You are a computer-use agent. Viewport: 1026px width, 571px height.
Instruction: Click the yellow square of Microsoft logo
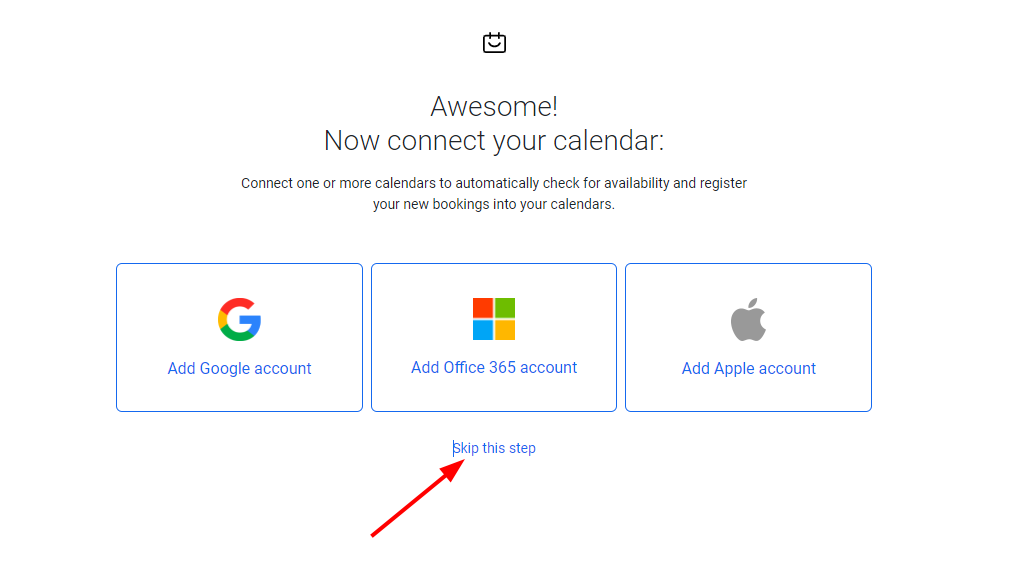coord(505,330)
